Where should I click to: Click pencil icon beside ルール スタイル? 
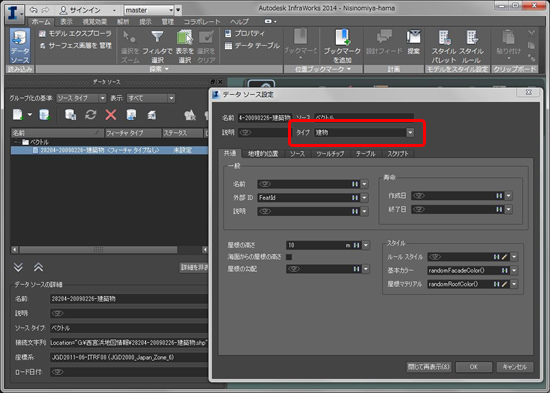coord(504,257)
